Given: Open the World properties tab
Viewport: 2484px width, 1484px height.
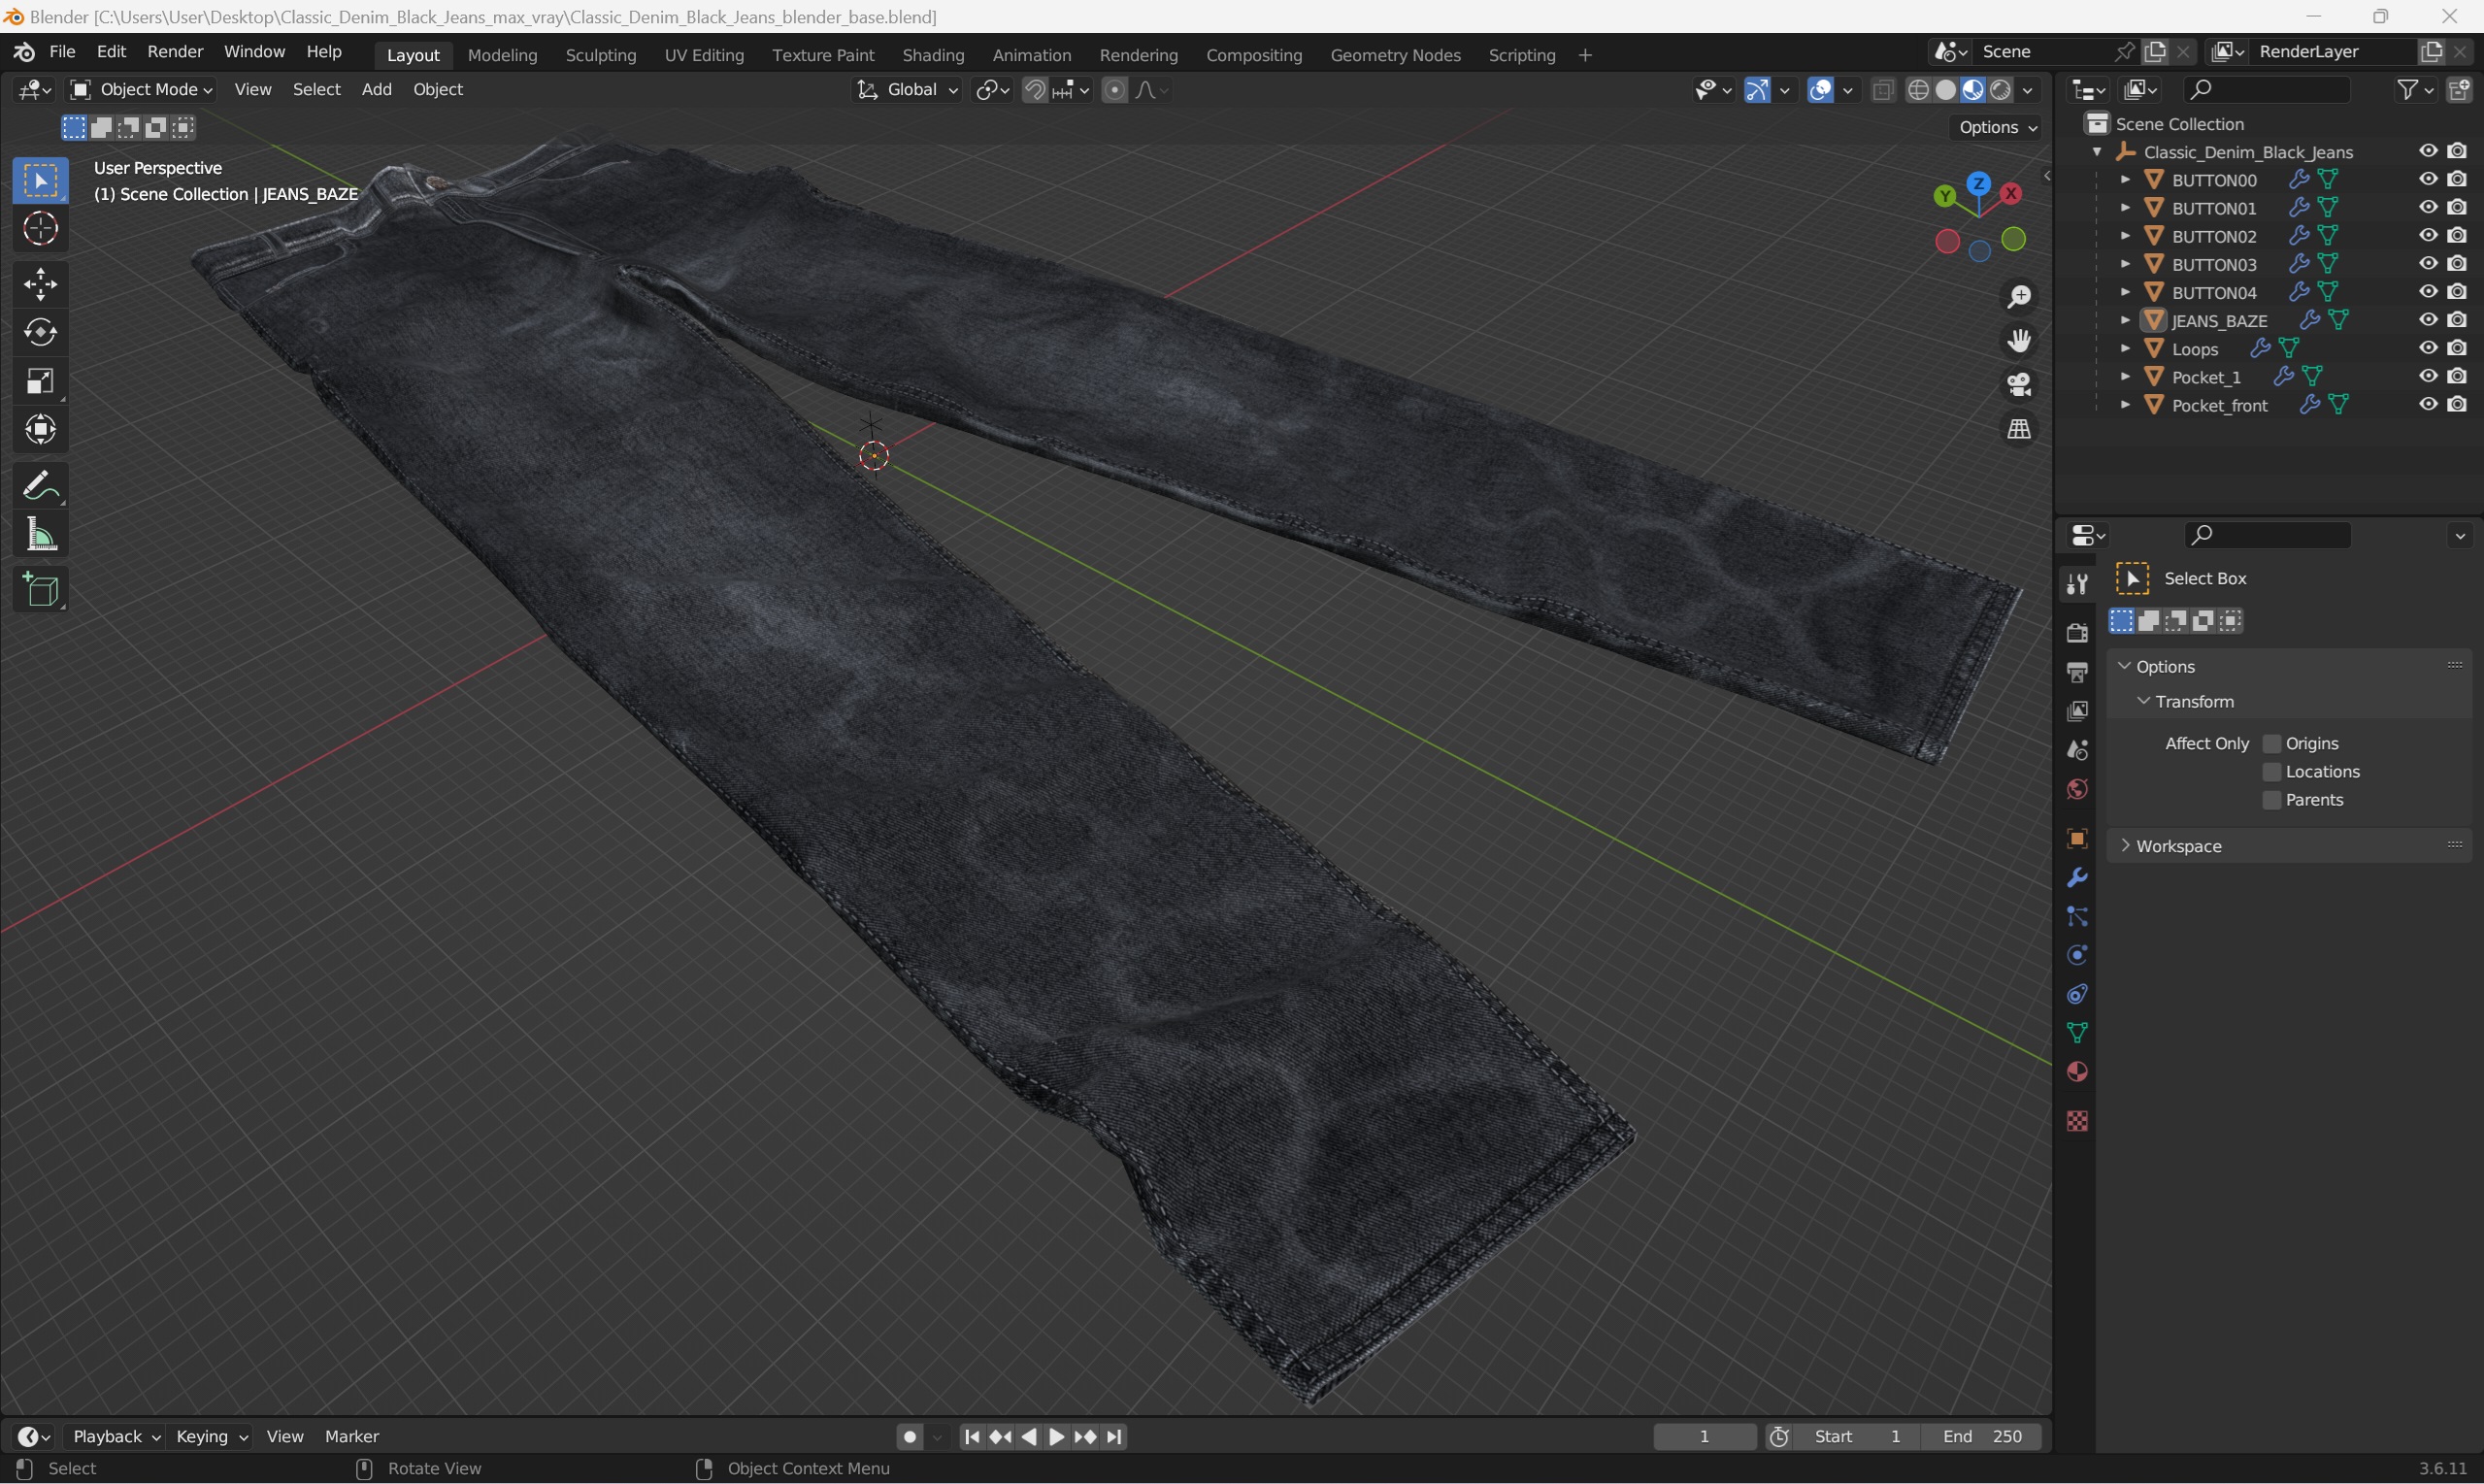Looking at the screenshot, I should (x=2077, y=789).
